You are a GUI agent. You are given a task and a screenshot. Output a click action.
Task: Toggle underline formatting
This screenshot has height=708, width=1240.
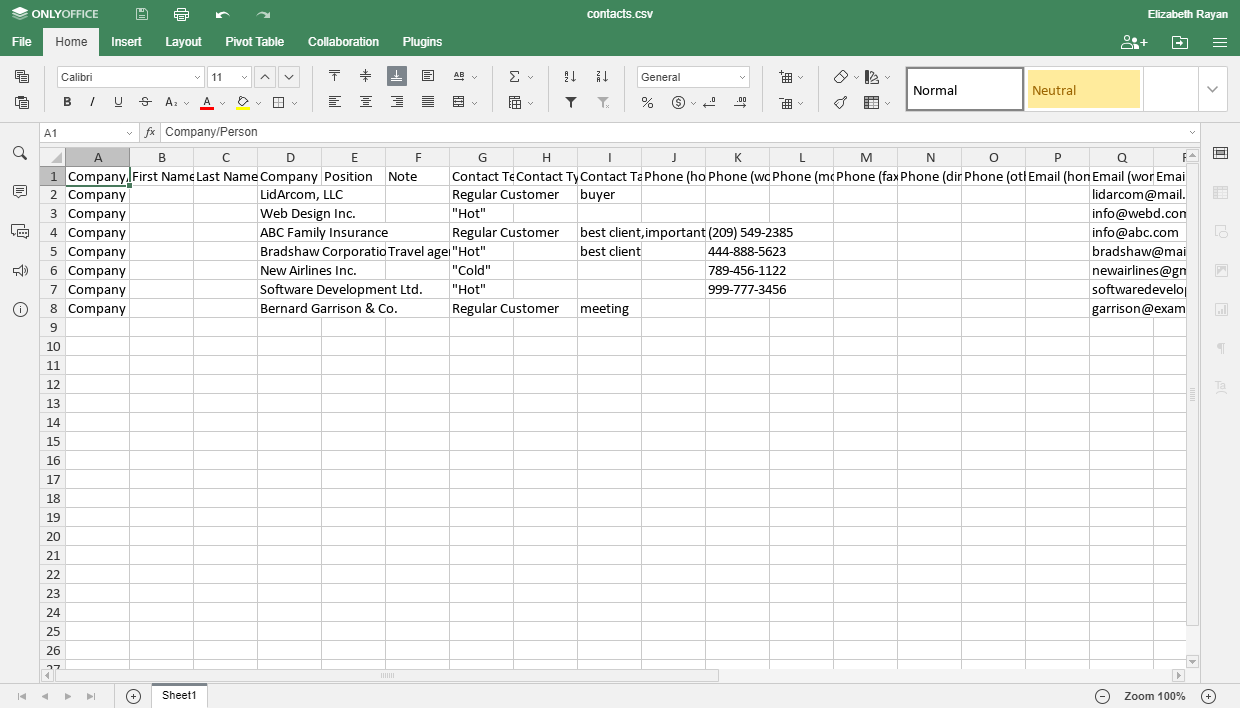click(x=118, y=103)
